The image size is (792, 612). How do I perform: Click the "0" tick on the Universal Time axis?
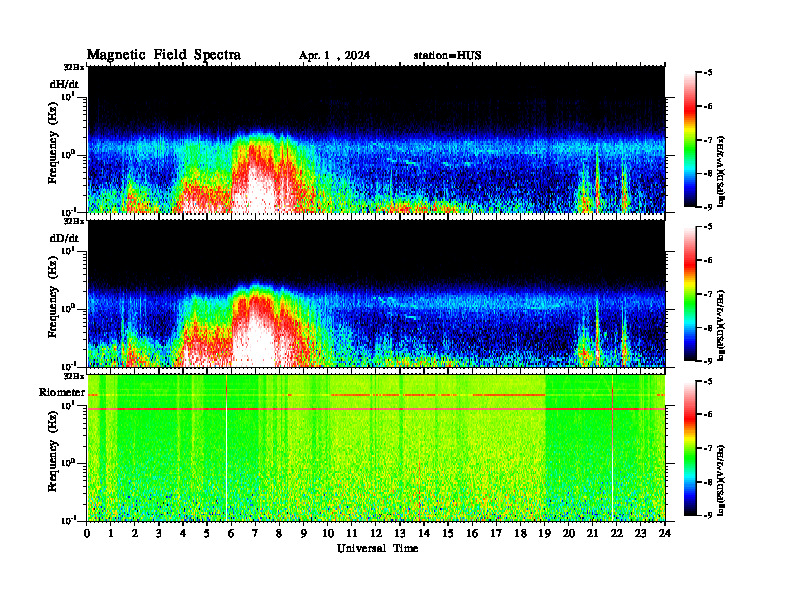pyautogui.click(x=87, y=533)
